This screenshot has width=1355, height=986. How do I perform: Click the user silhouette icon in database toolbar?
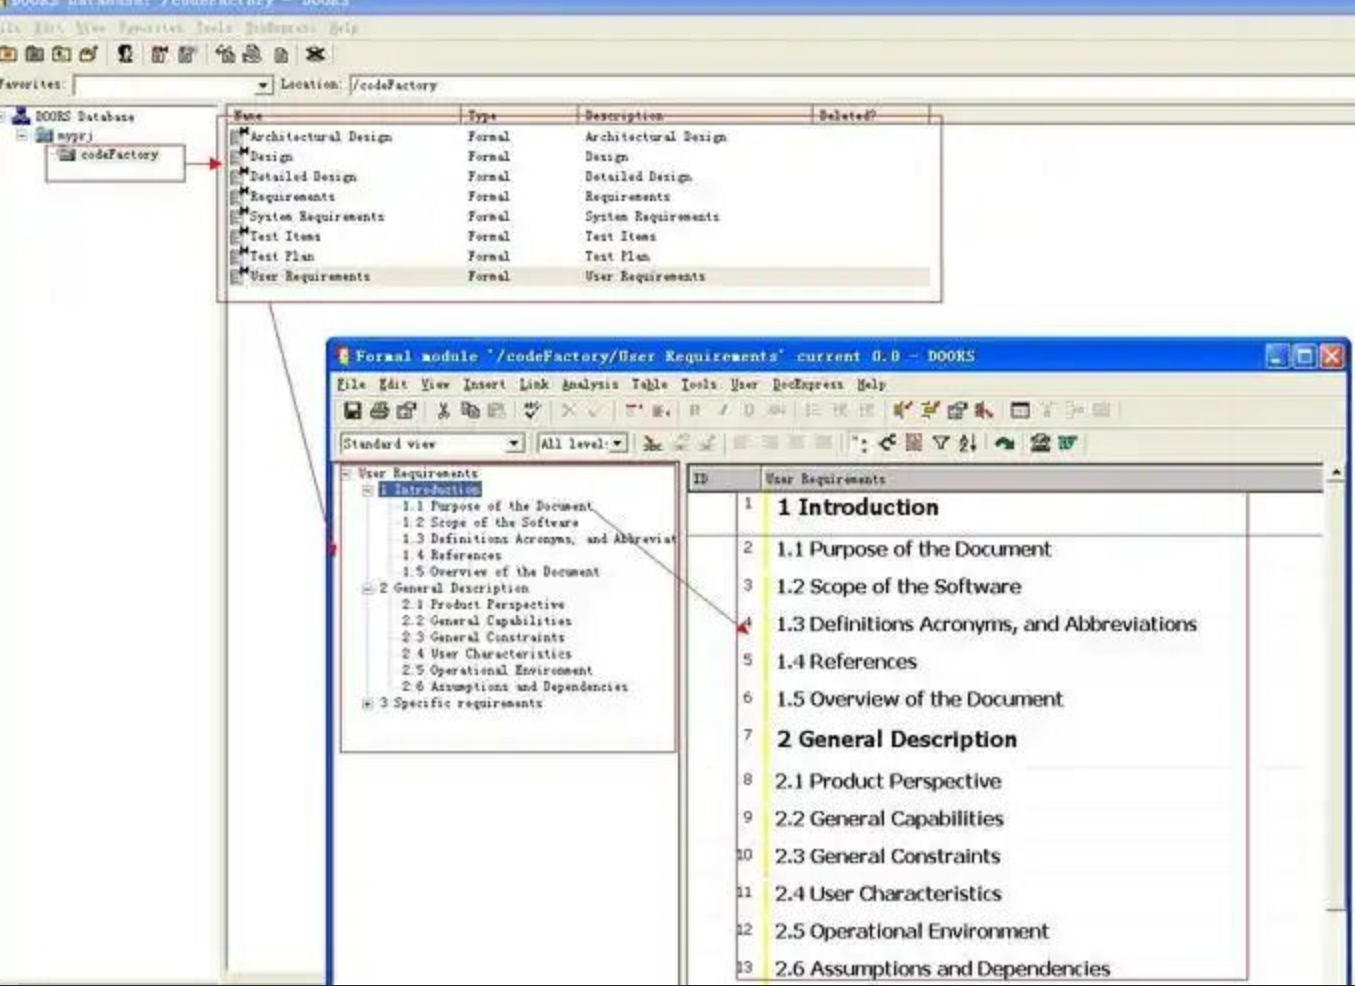(x=125, y=54)
